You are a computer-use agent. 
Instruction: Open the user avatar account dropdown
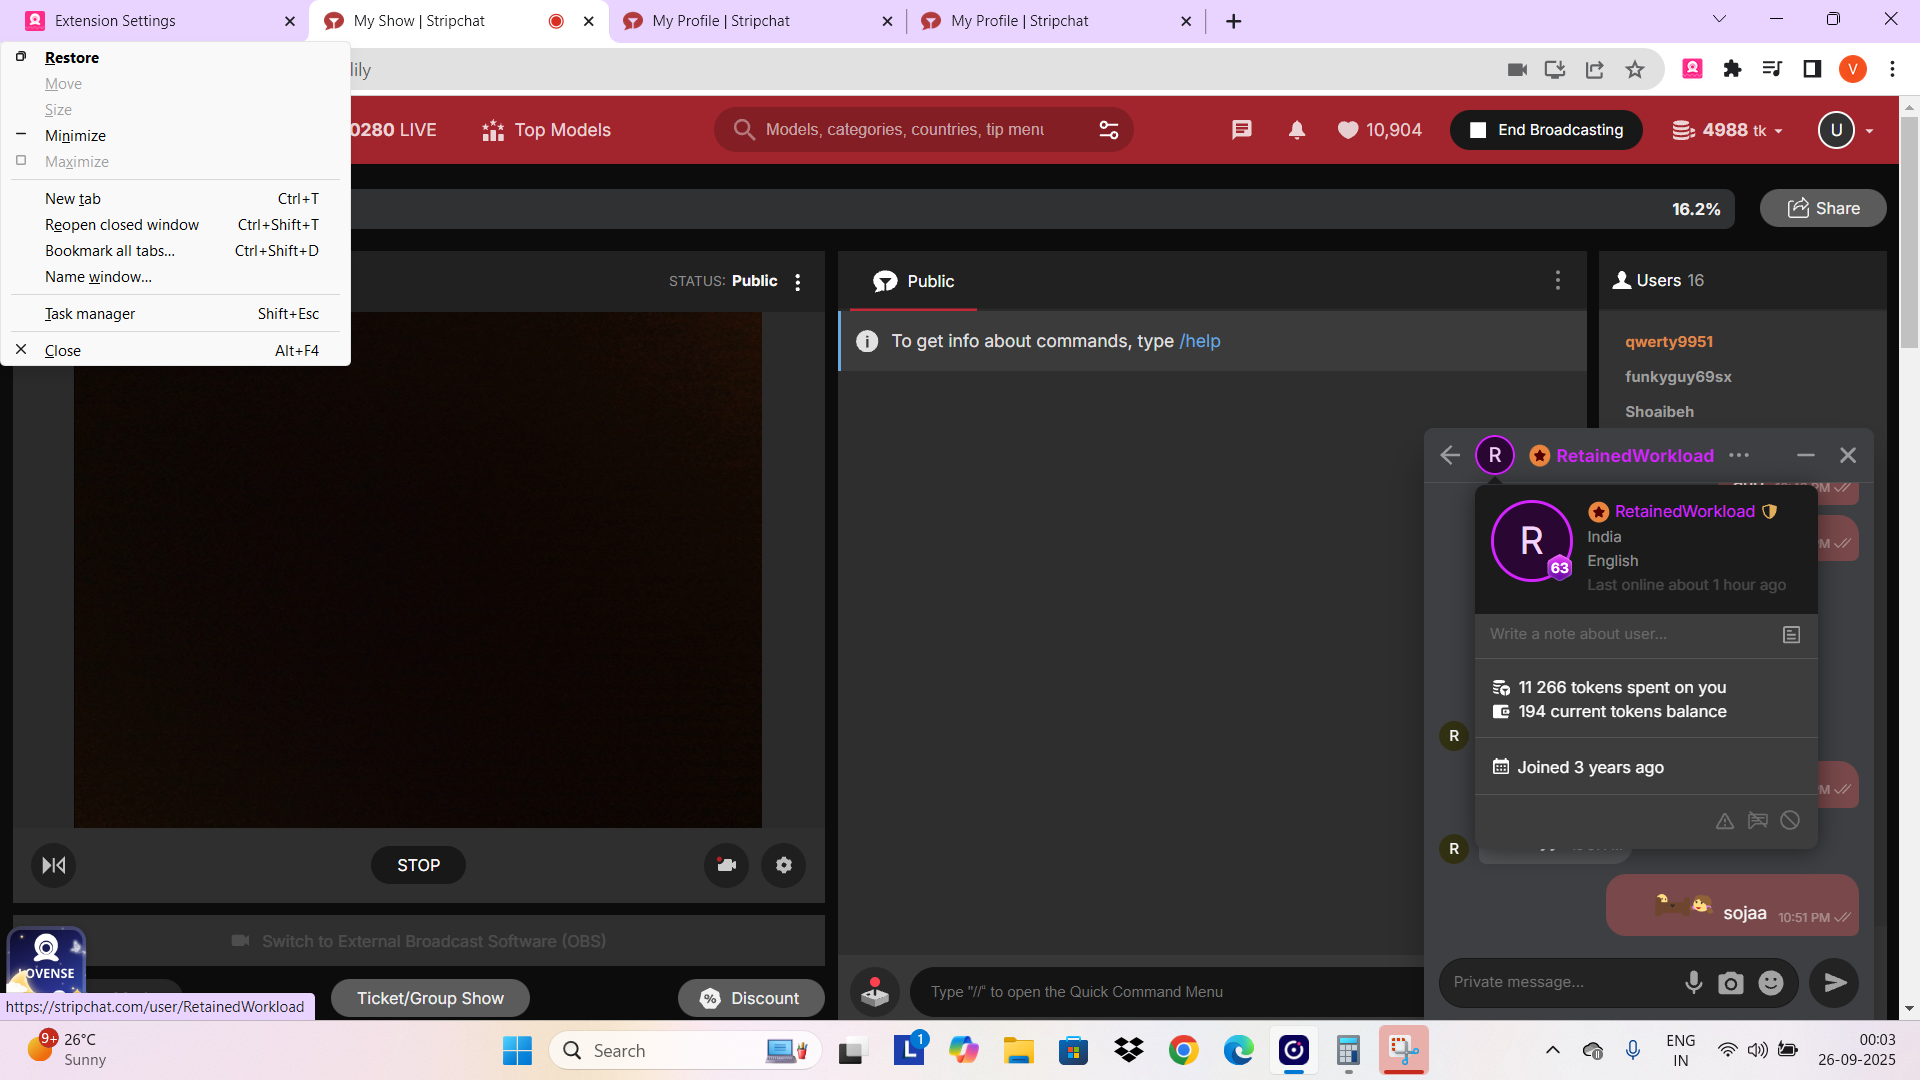(x=1845, y=130)
